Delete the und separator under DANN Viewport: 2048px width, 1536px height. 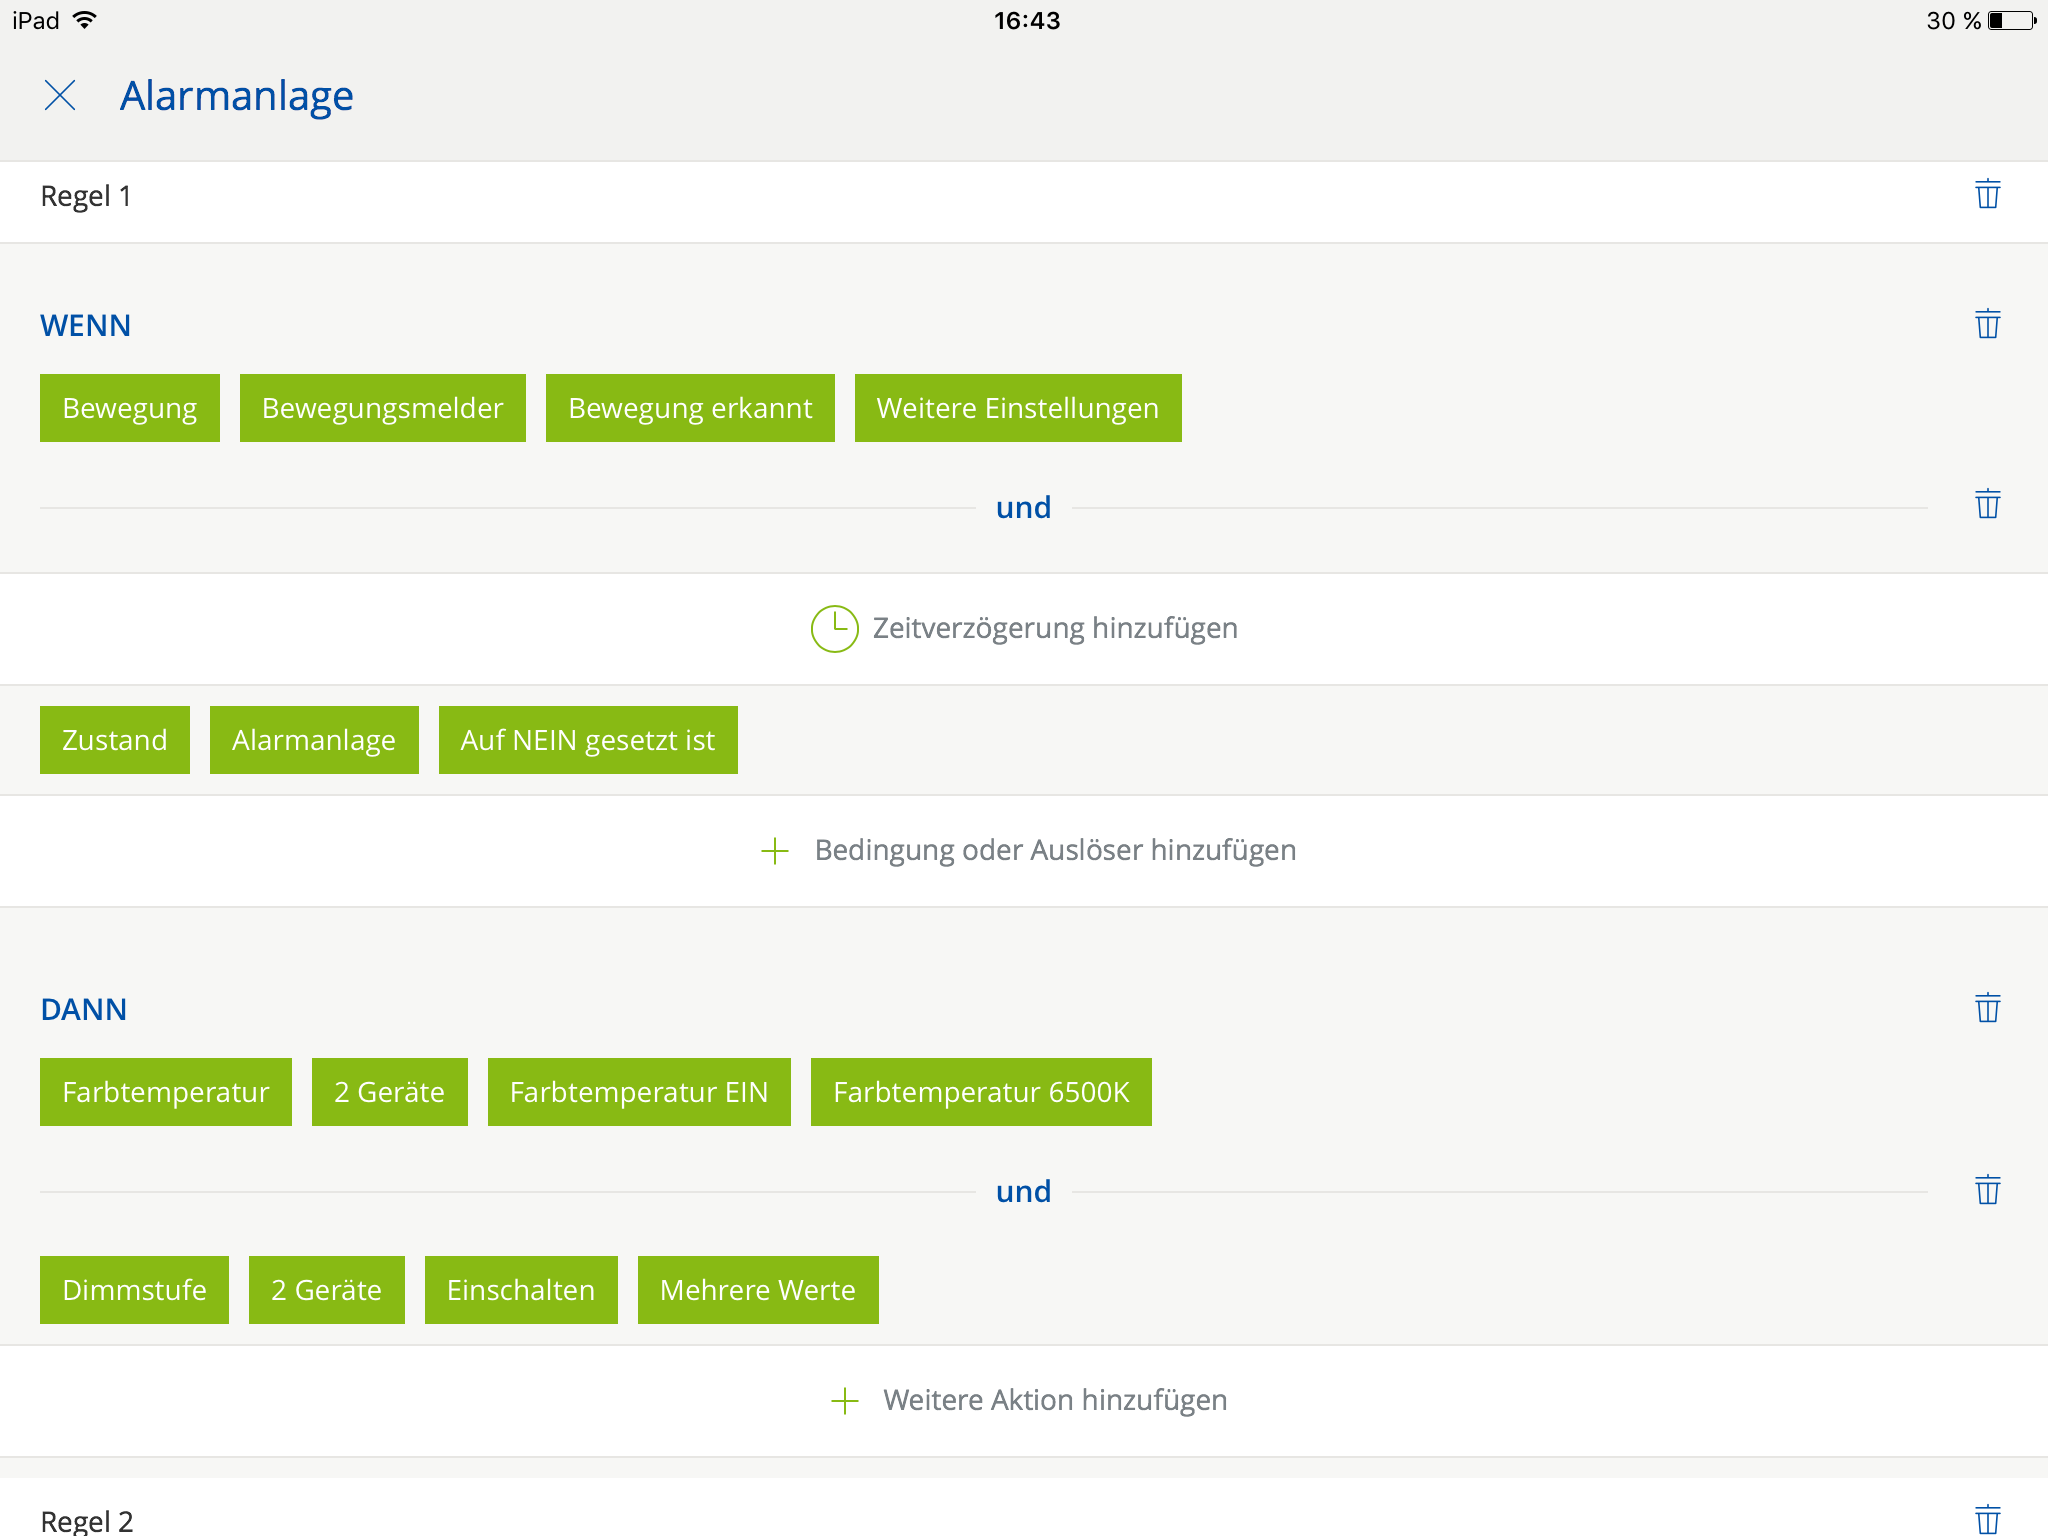(x=1987, y=1190)
